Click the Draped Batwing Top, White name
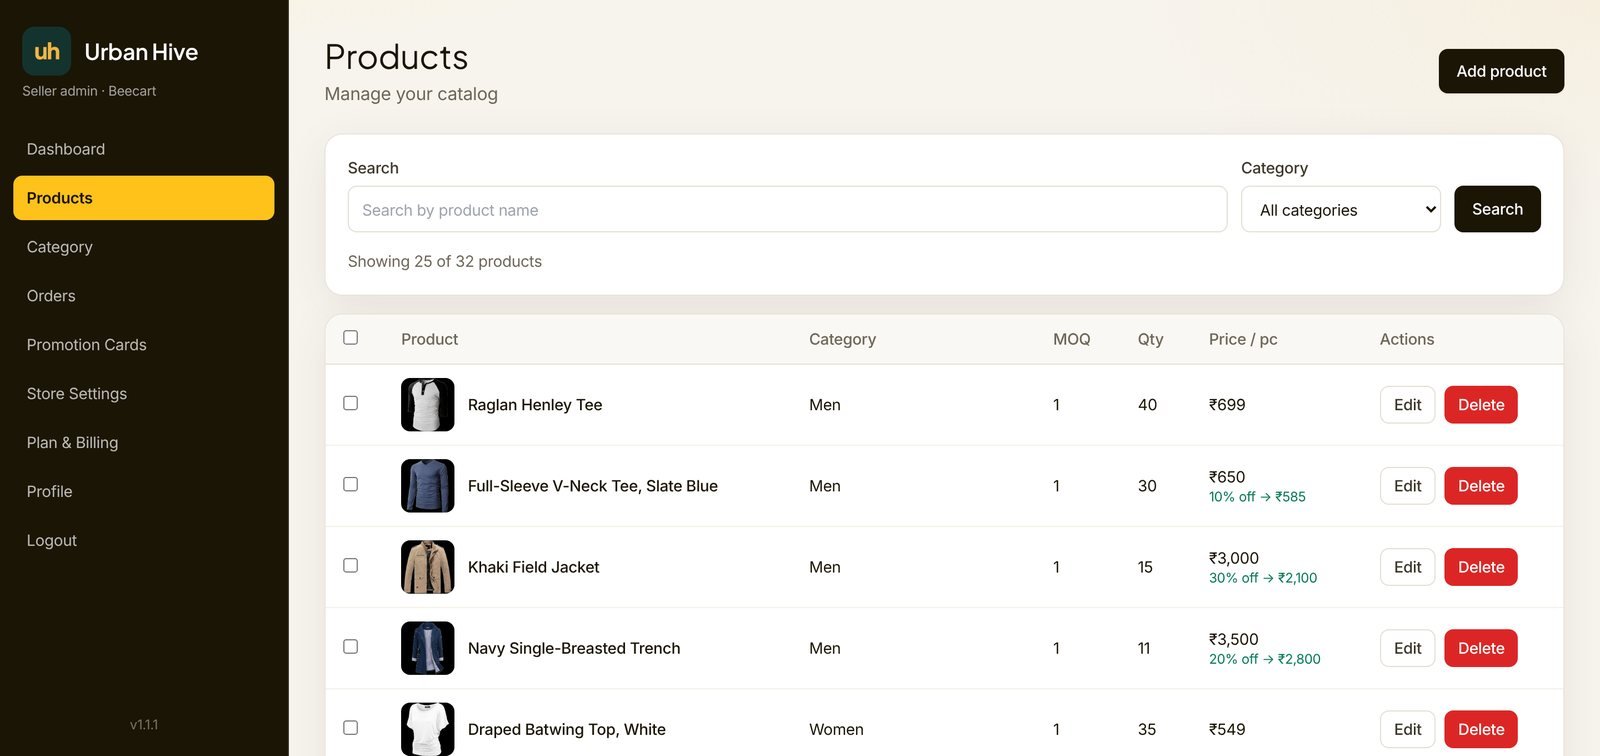The height and width of the screenshot is (756, 1600). [566, 729]
